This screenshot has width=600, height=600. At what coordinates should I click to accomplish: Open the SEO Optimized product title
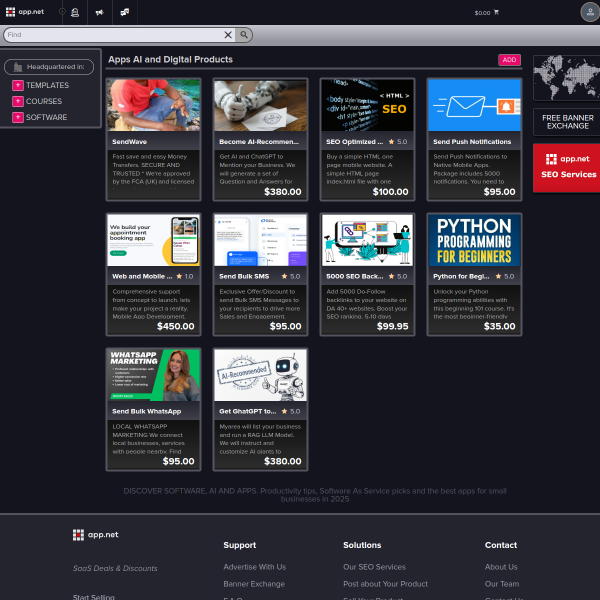[354, 142]
